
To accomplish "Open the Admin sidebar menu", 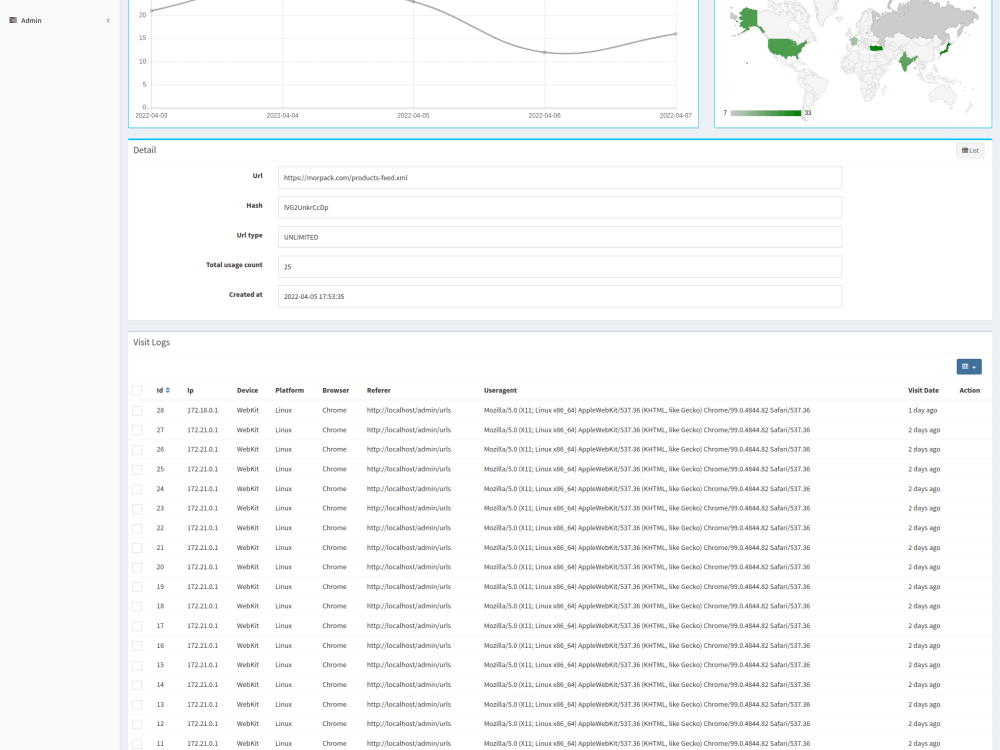I will (x=59, y=20).
